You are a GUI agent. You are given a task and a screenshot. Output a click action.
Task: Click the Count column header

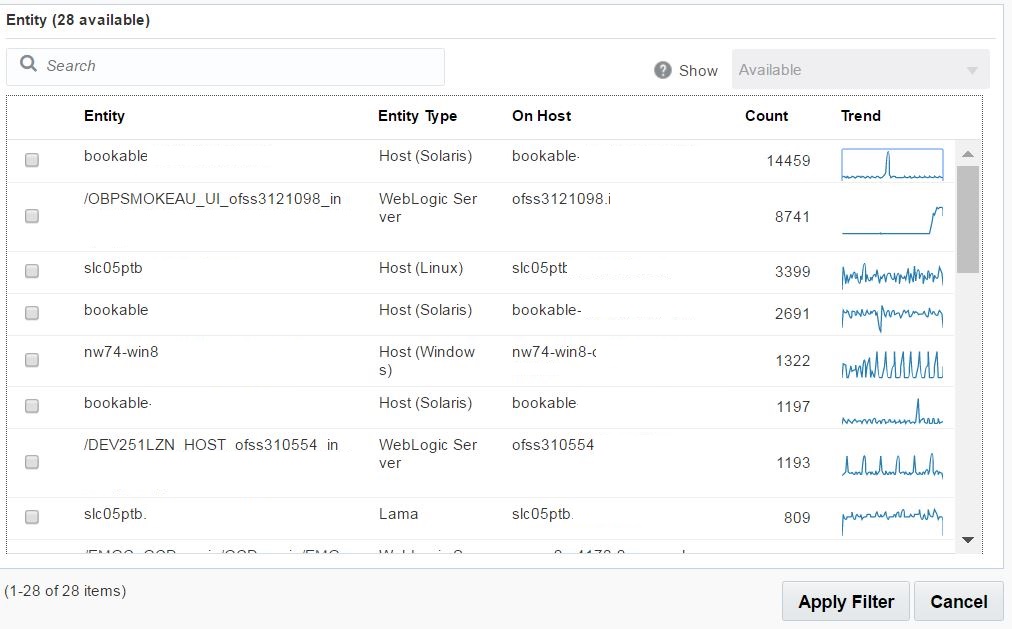766,116
